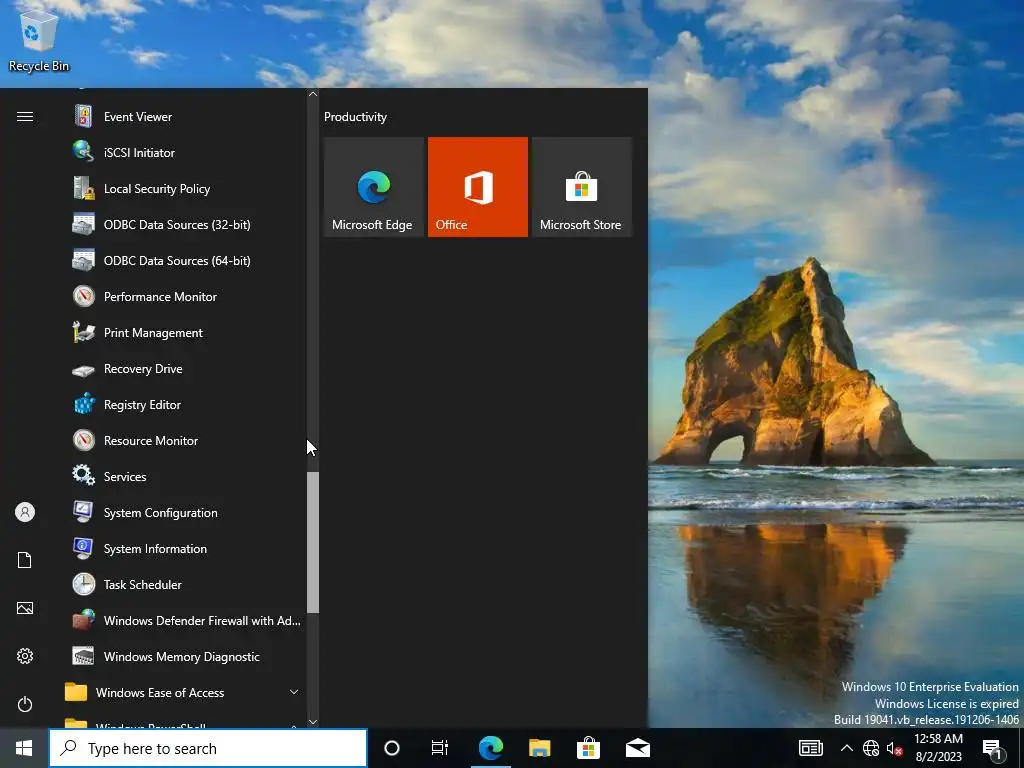Click the app list scrollbar up arrow
Viewport: 1024px width, 768px height.
point(313,94)
